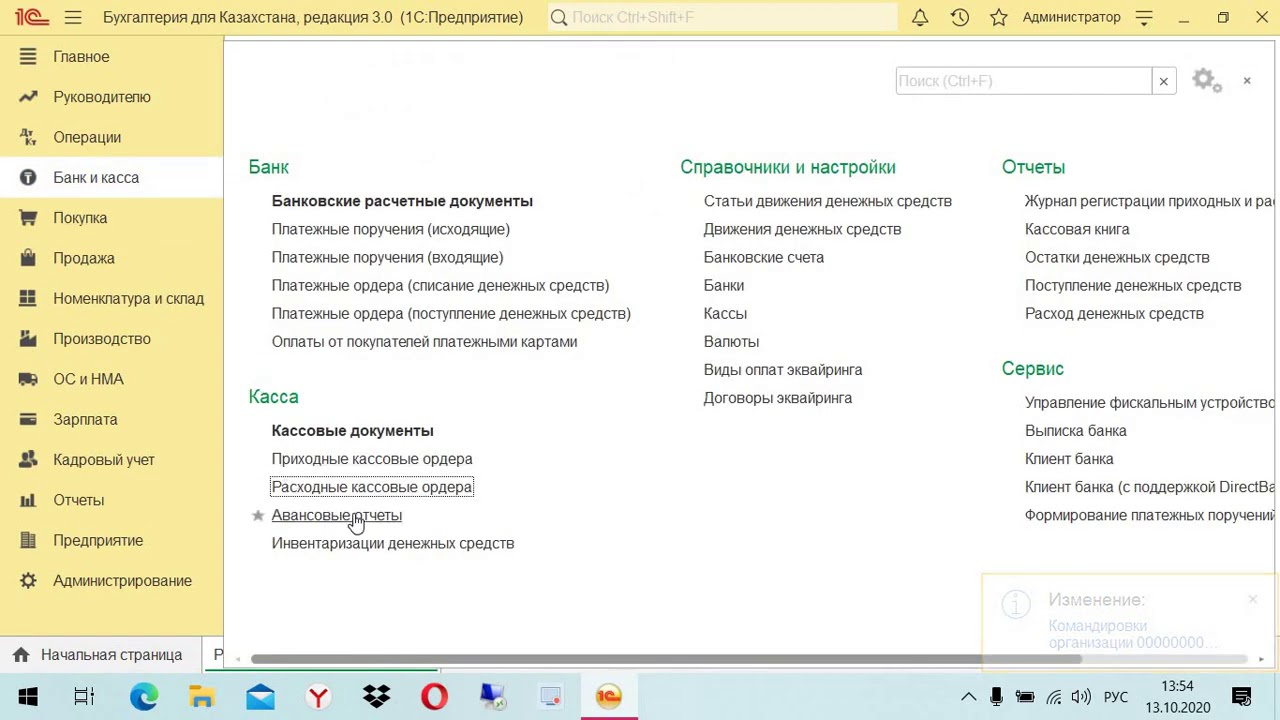Click the section search field Ctrl+F
This screenshot has height=720, width=1280.
click(1024, 81)
